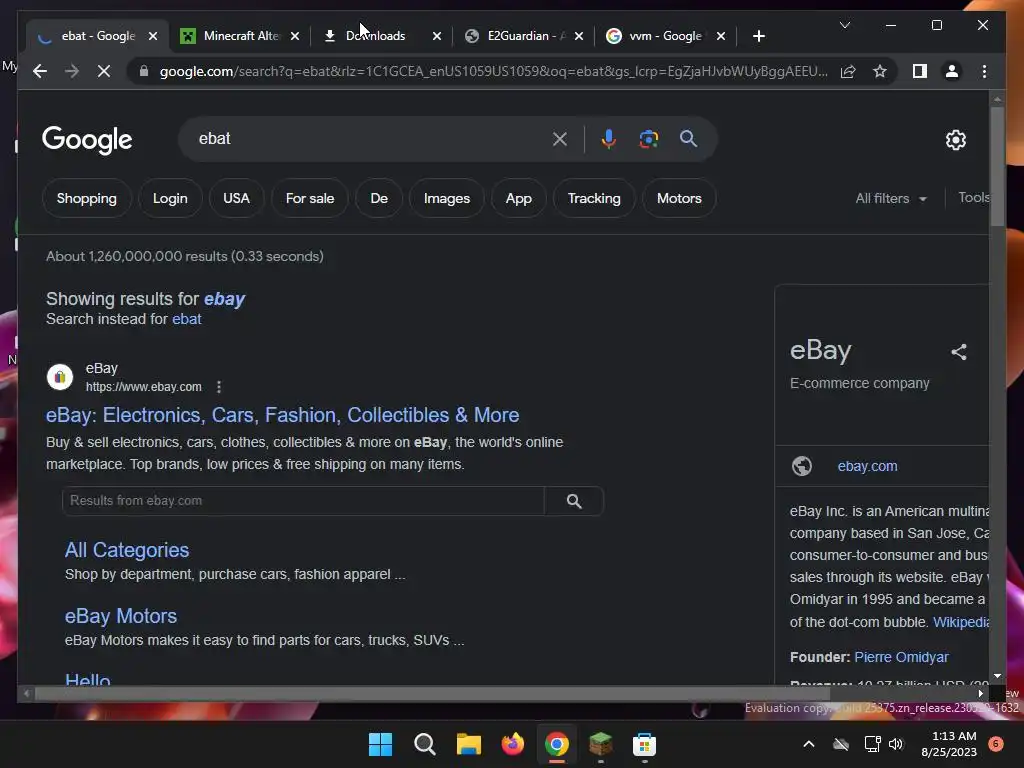Apply the Motors search chip
Viewport: 1024px width, 768px height.
(x=679, y=199)
